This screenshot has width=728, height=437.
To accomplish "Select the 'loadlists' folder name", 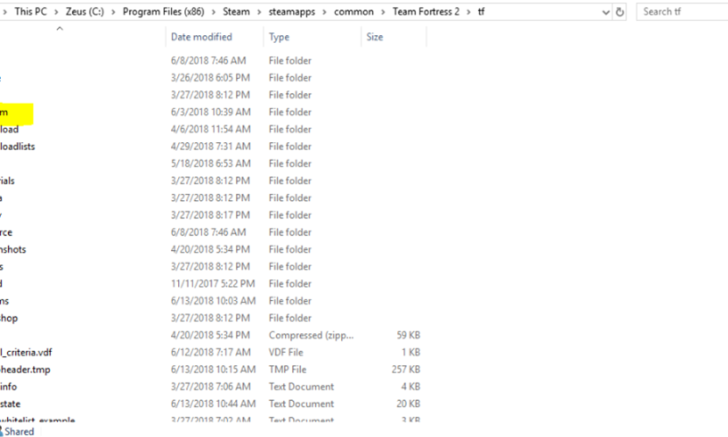I will tap(17, 146).
